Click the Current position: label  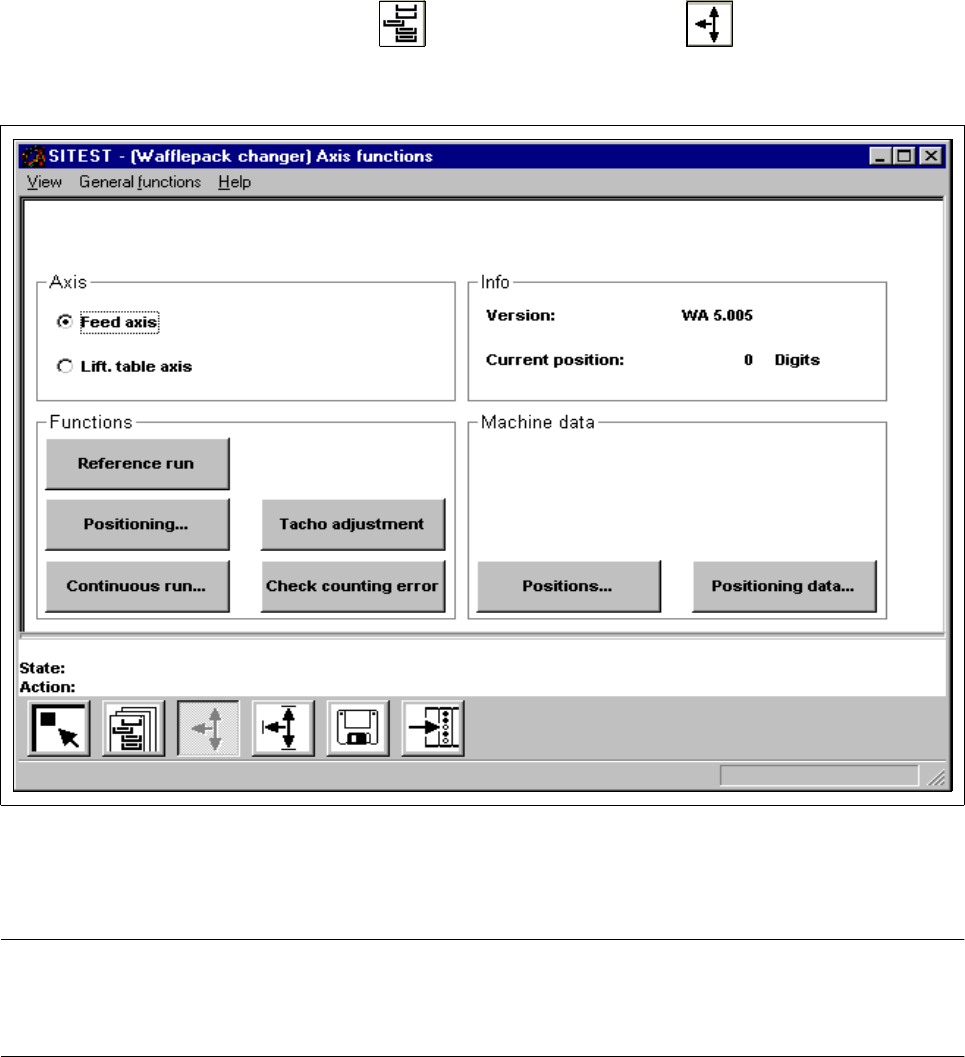(x=555, y=360)
